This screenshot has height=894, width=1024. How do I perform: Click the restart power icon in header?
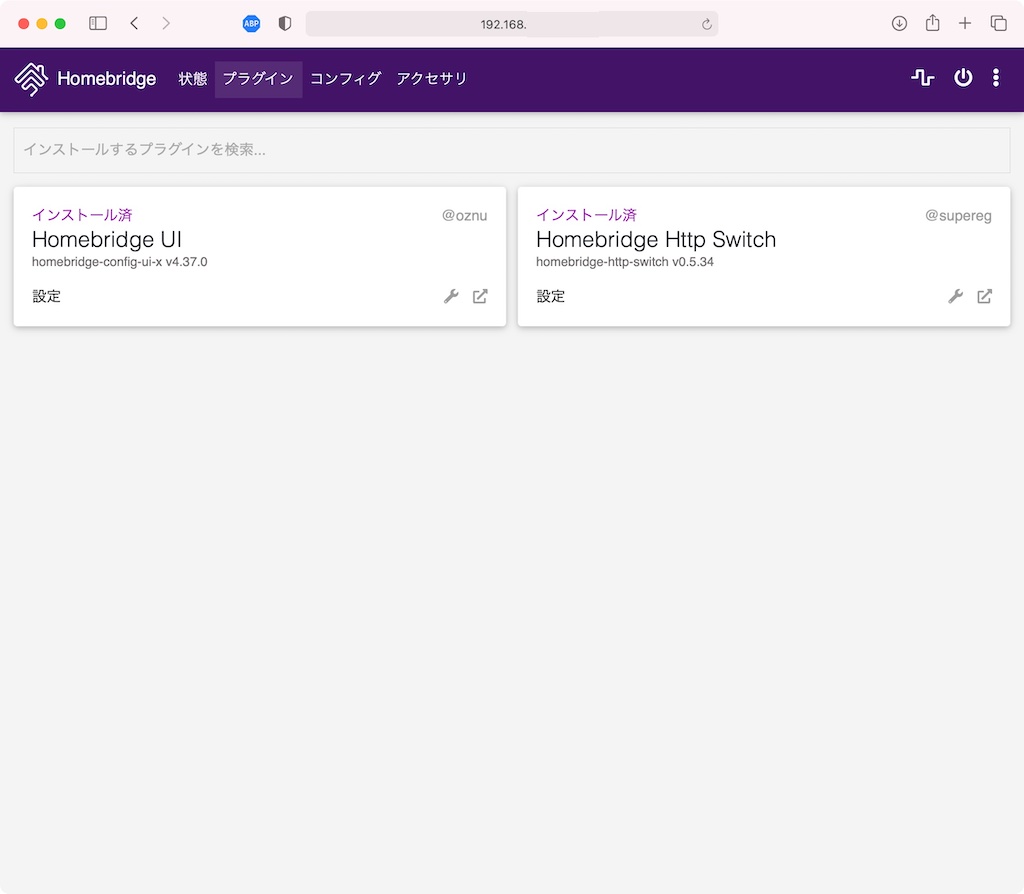pos(963,78)
